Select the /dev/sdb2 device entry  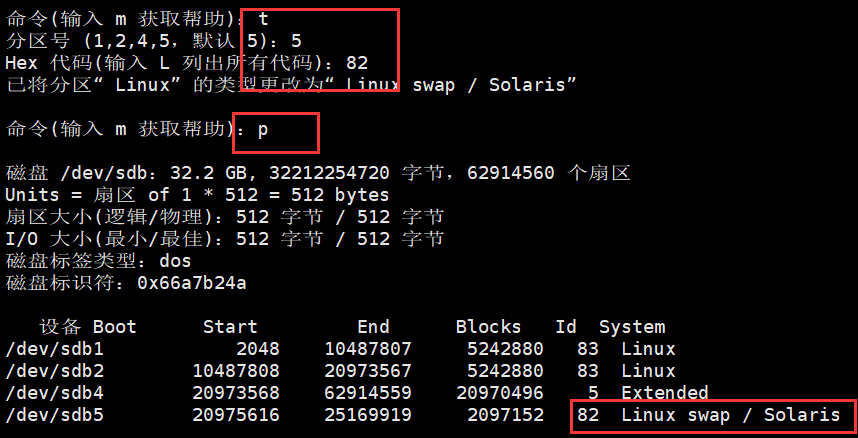[x=54, y=371]
